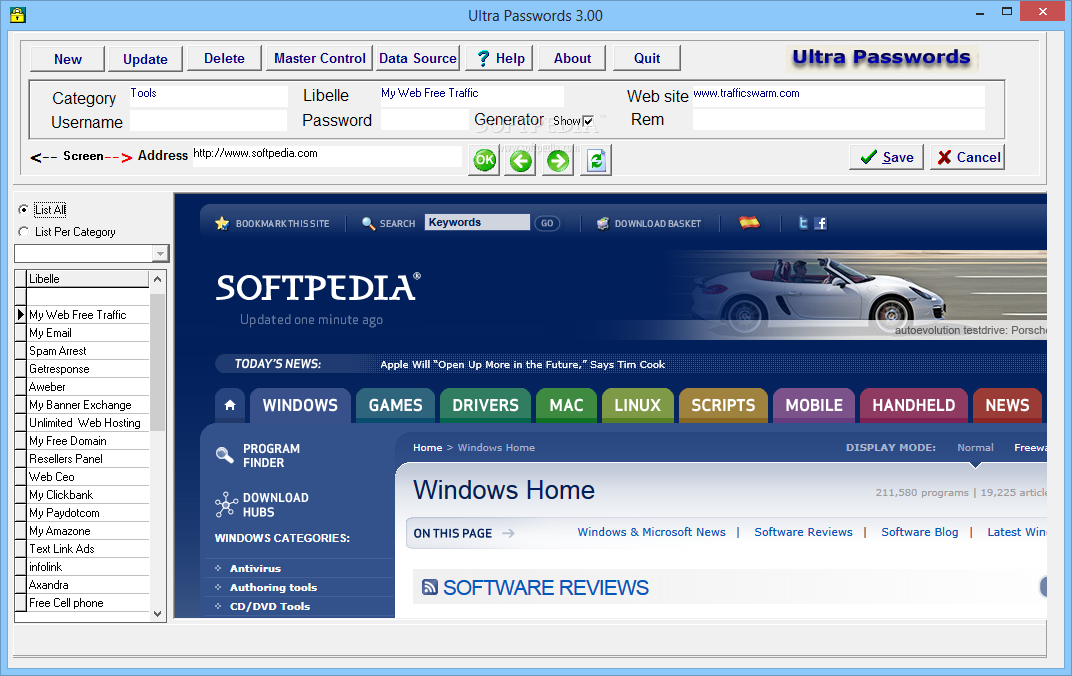Click the red X on Cancel
The height and width of the screenshot is (676, 1072).
coord(944,157)
